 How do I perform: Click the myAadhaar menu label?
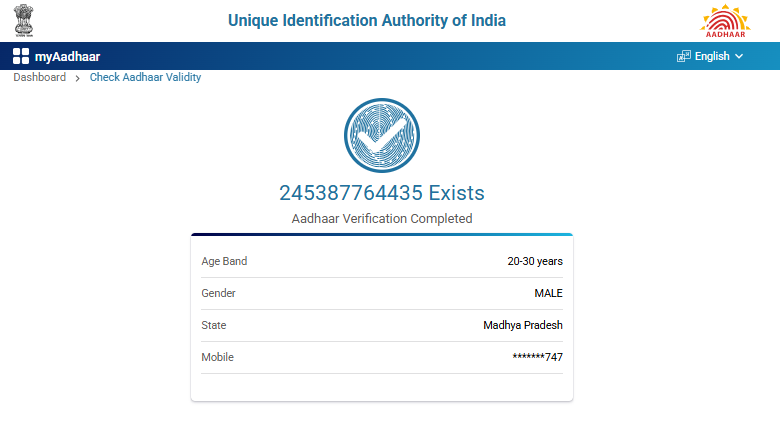coord(67,57)
